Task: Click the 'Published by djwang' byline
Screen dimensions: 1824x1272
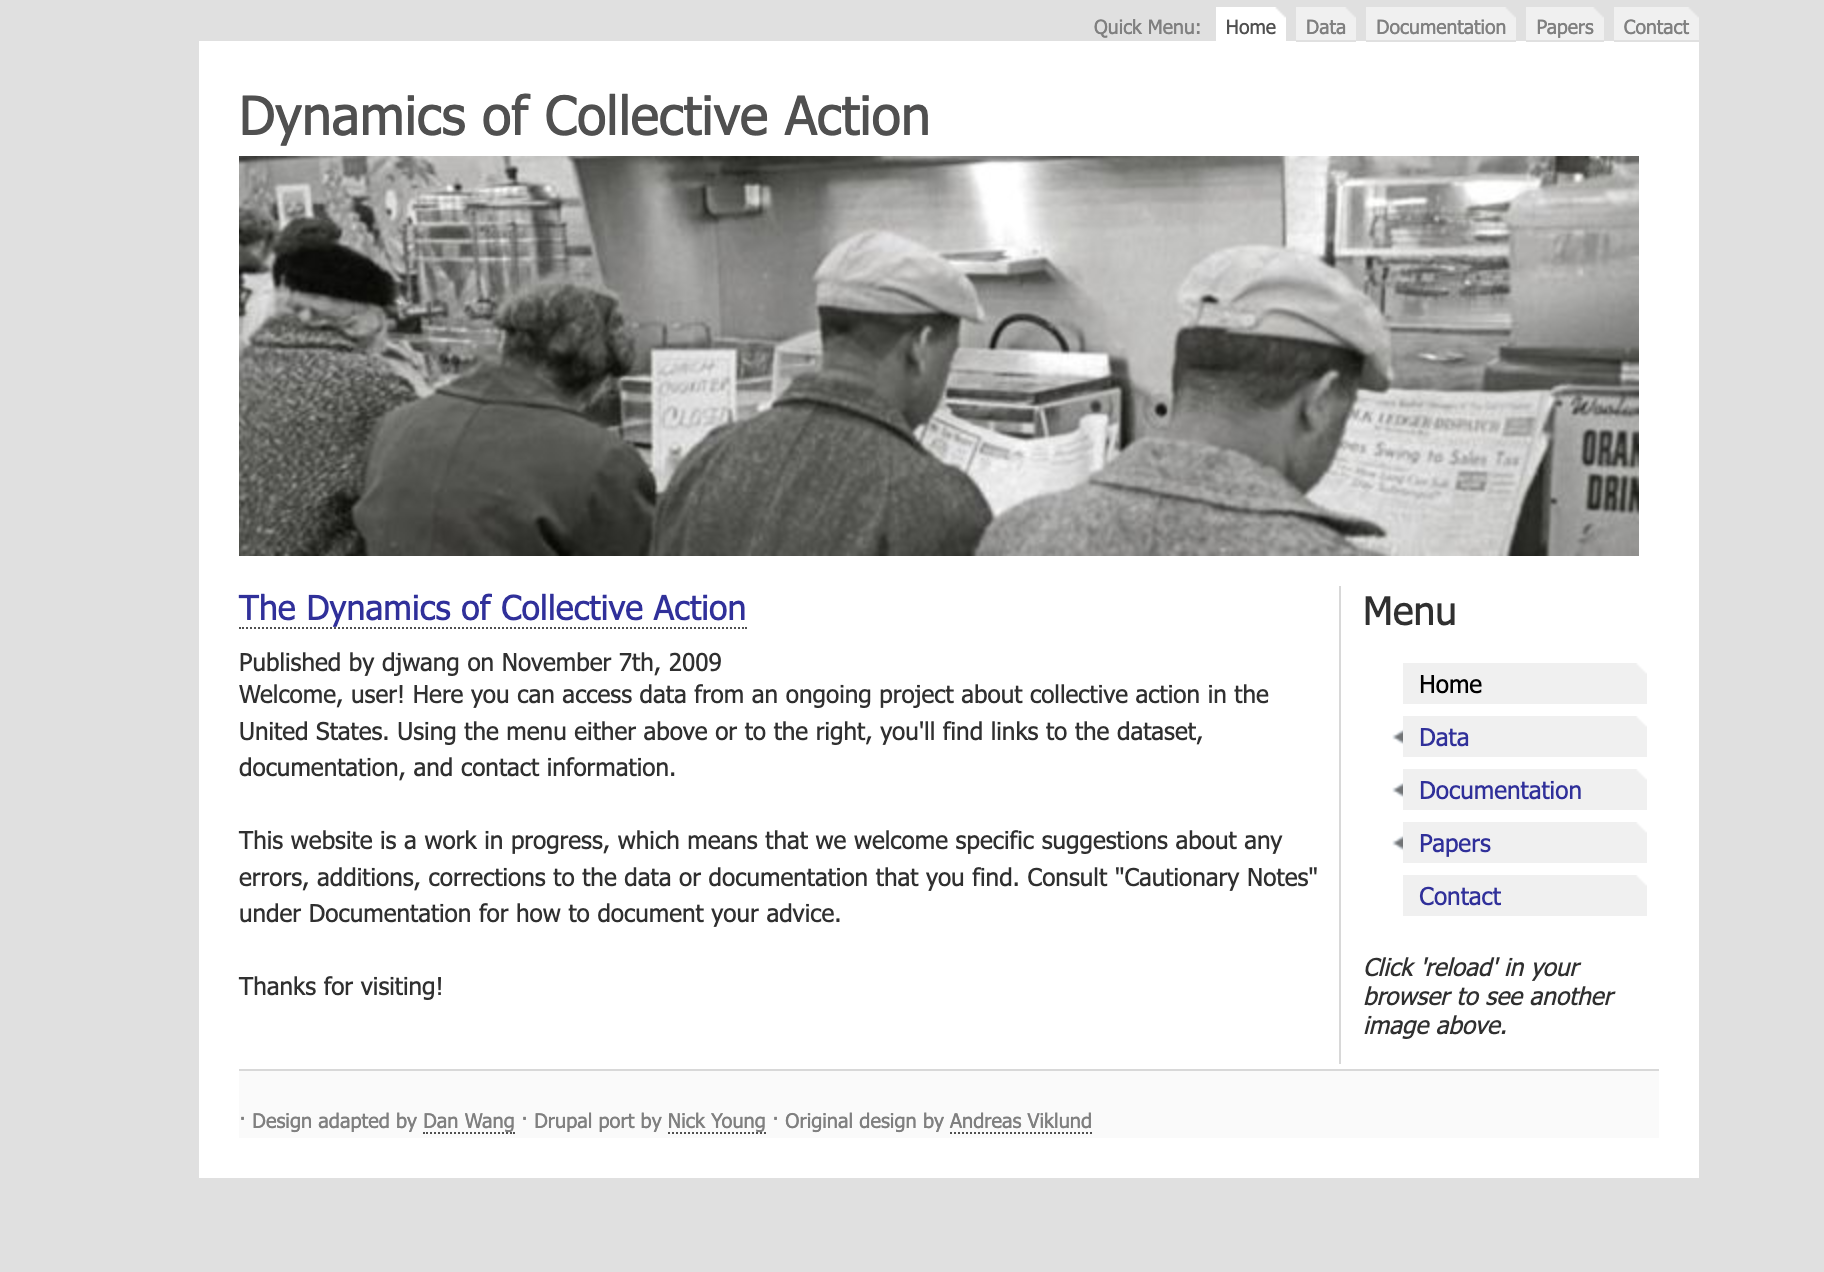Action: pyautogui.click(x=480, y=662)
